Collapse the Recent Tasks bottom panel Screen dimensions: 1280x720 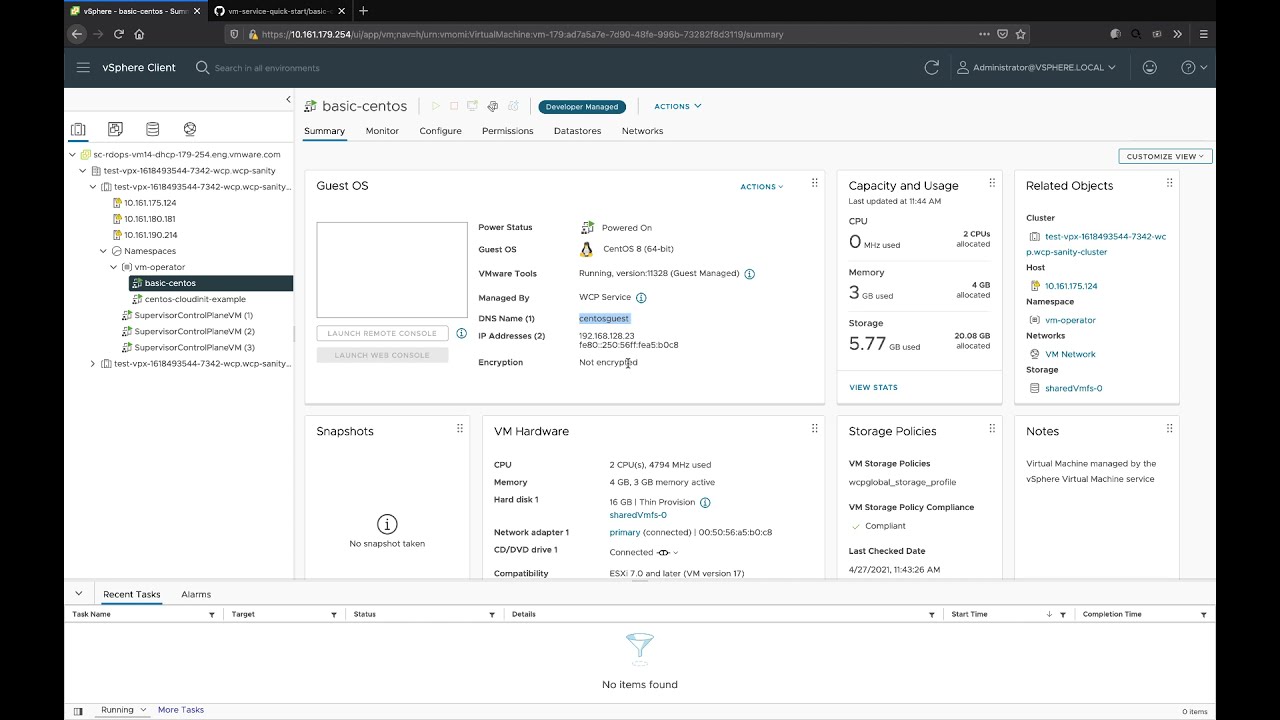(x=78, y=594)
